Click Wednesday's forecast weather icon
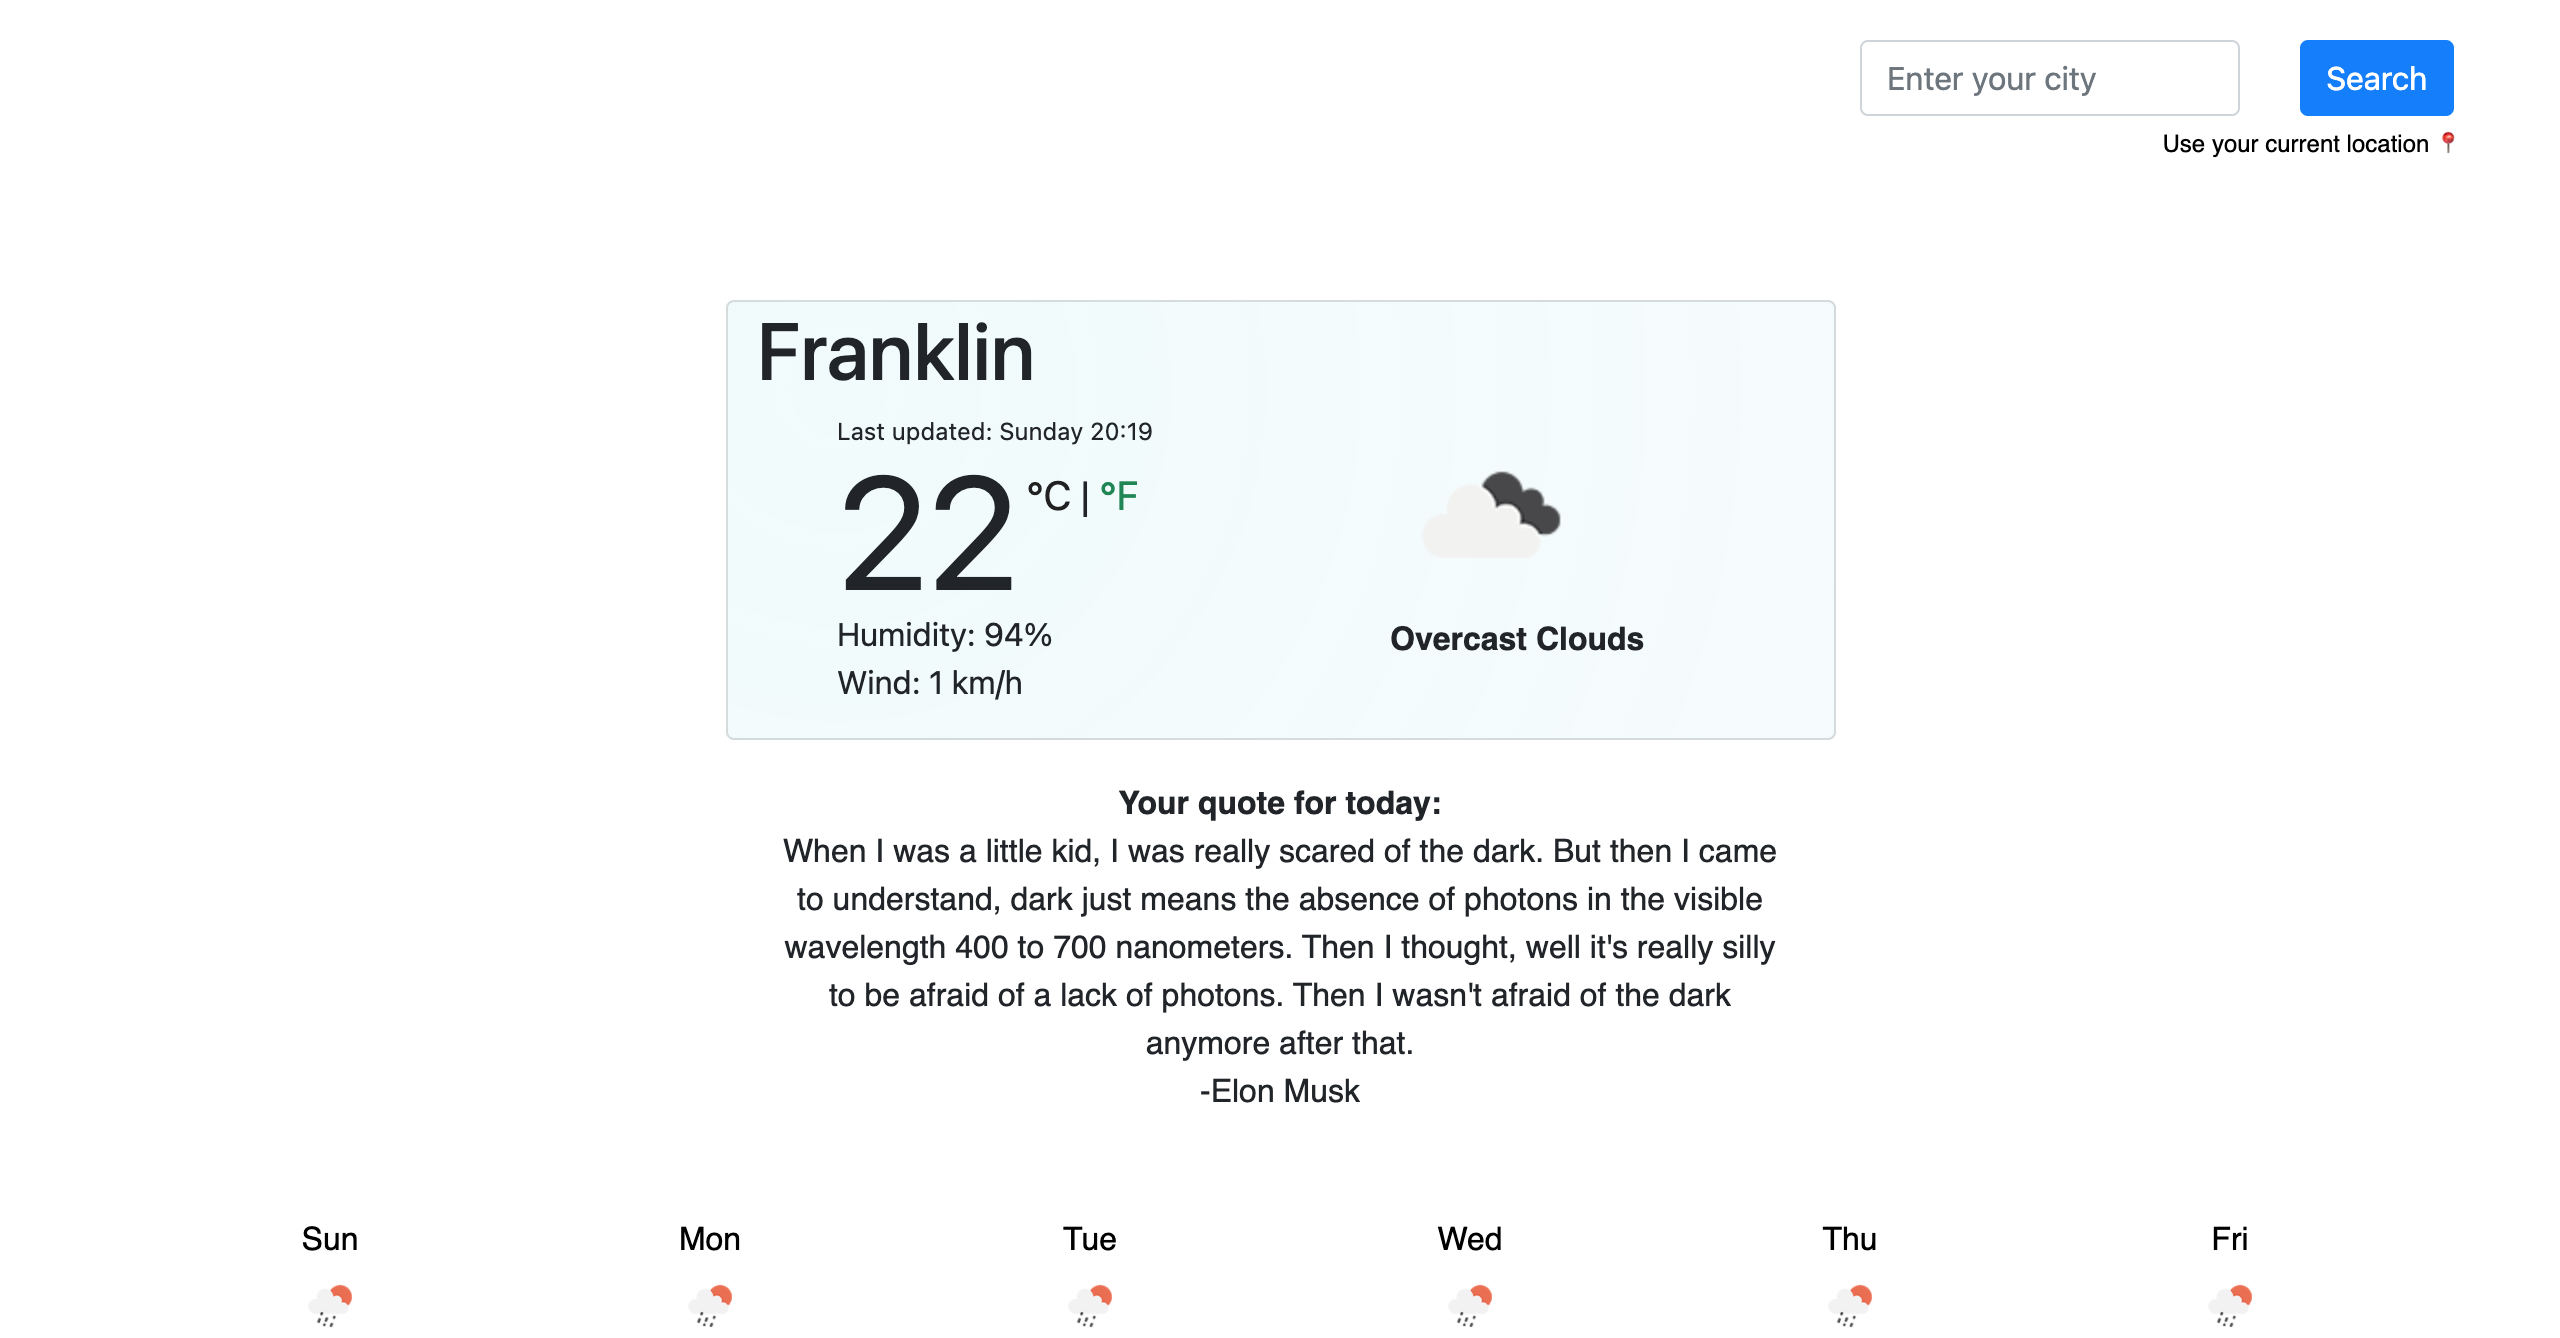 (1470, 1304)
